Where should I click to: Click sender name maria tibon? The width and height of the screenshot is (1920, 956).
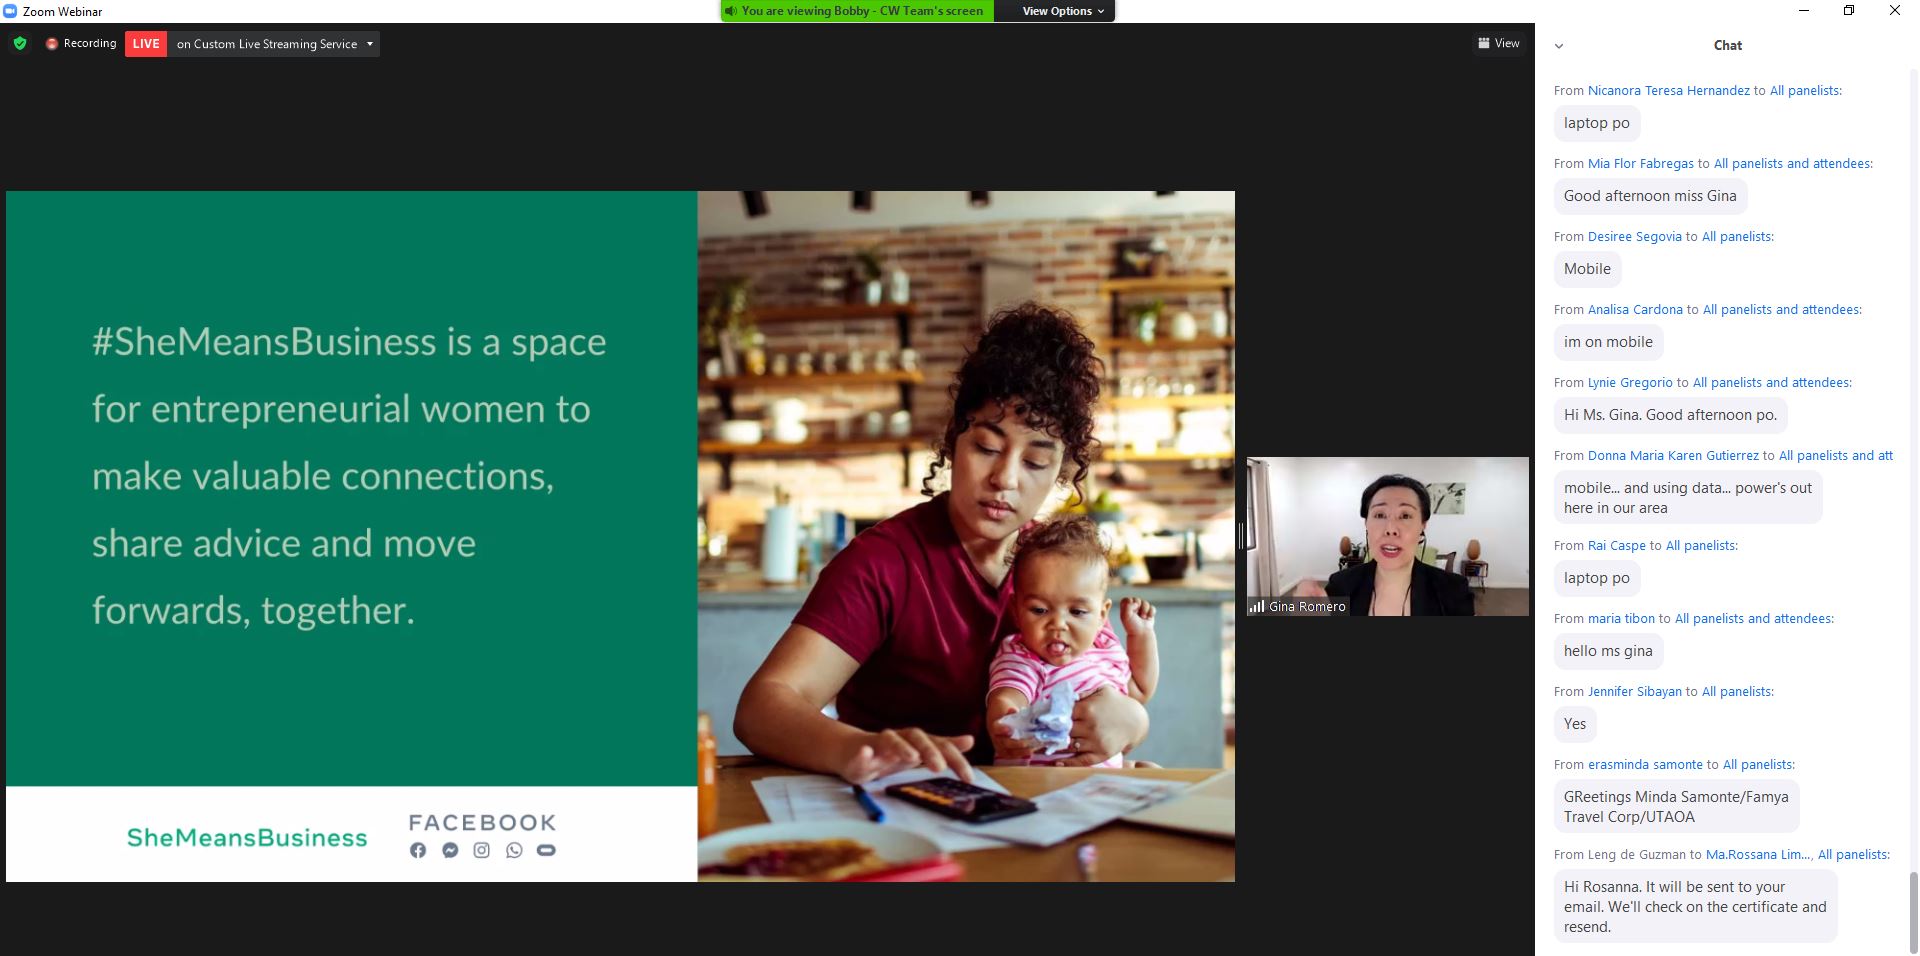pyautogui.click(x=1621, y=618)
